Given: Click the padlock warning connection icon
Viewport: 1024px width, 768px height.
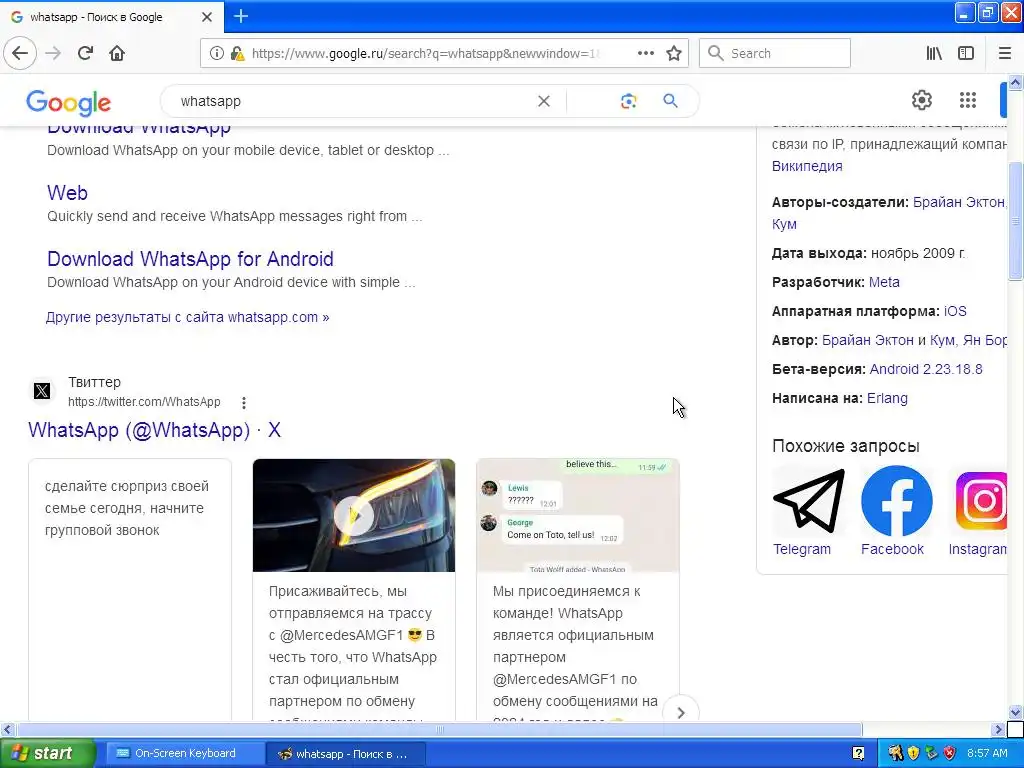Looking at the screenshot, I should point(237,54).
